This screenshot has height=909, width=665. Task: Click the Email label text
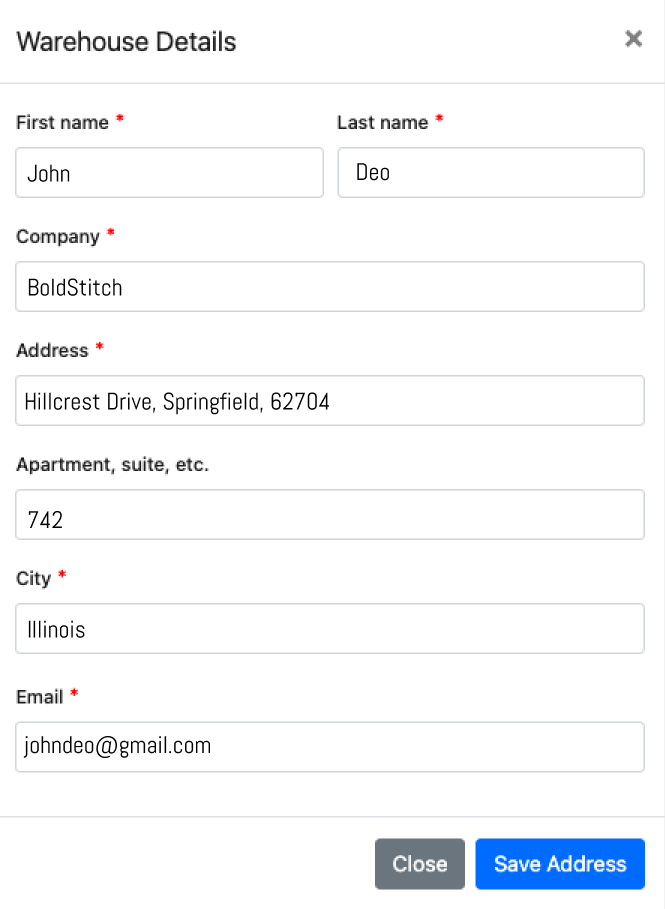(39, 697)
